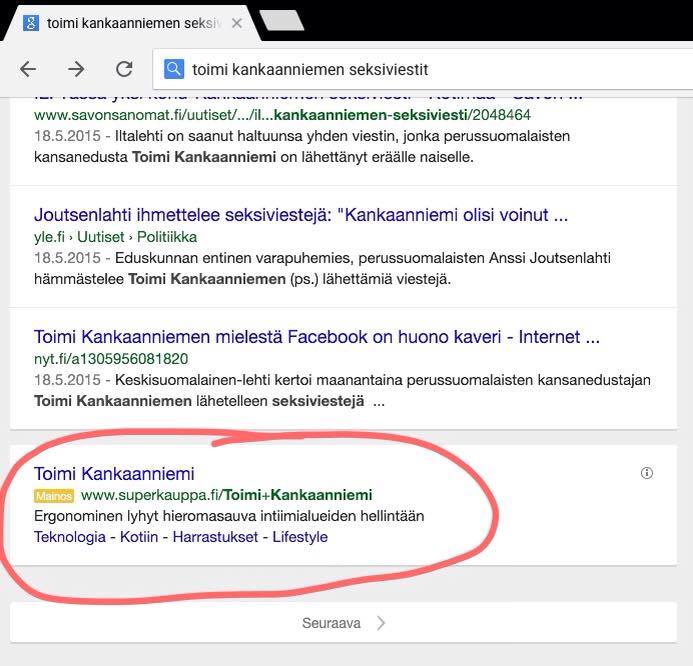Click the yellow Mainos ad badge
Viewport: 693px width, 666px height.
[54, 496]
